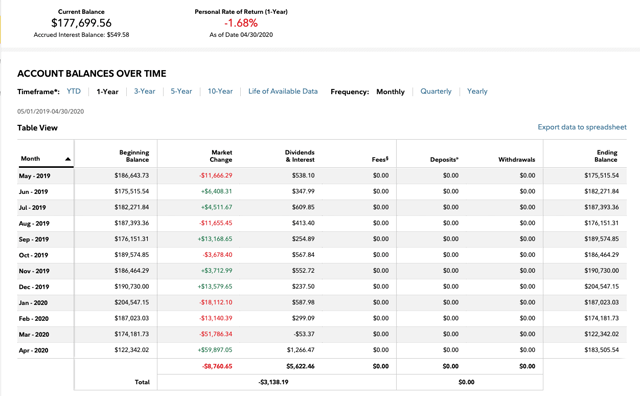Show Life of Available Data
The image size is (640, 396).
(x=283, y=91)
